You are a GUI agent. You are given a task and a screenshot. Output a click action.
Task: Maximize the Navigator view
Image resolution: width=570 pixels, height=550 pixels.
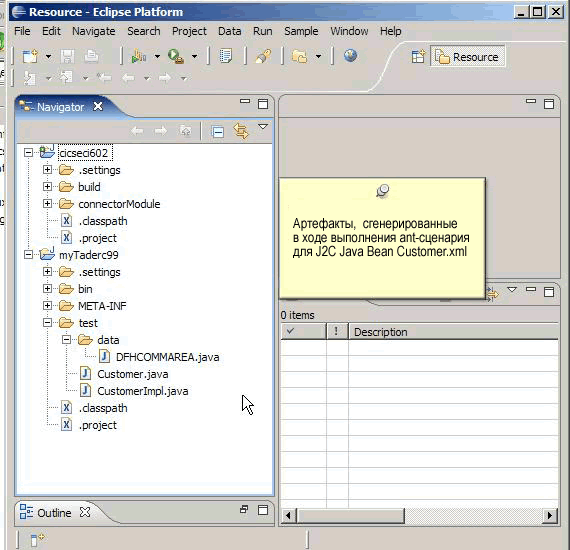click(263, 104)
